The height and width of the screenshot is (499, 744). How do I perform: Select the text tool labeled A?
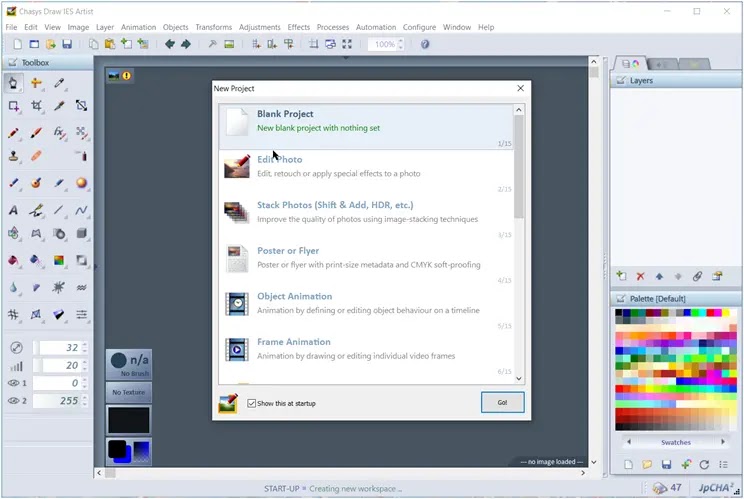pyautogui.click(x=13, y=210)
